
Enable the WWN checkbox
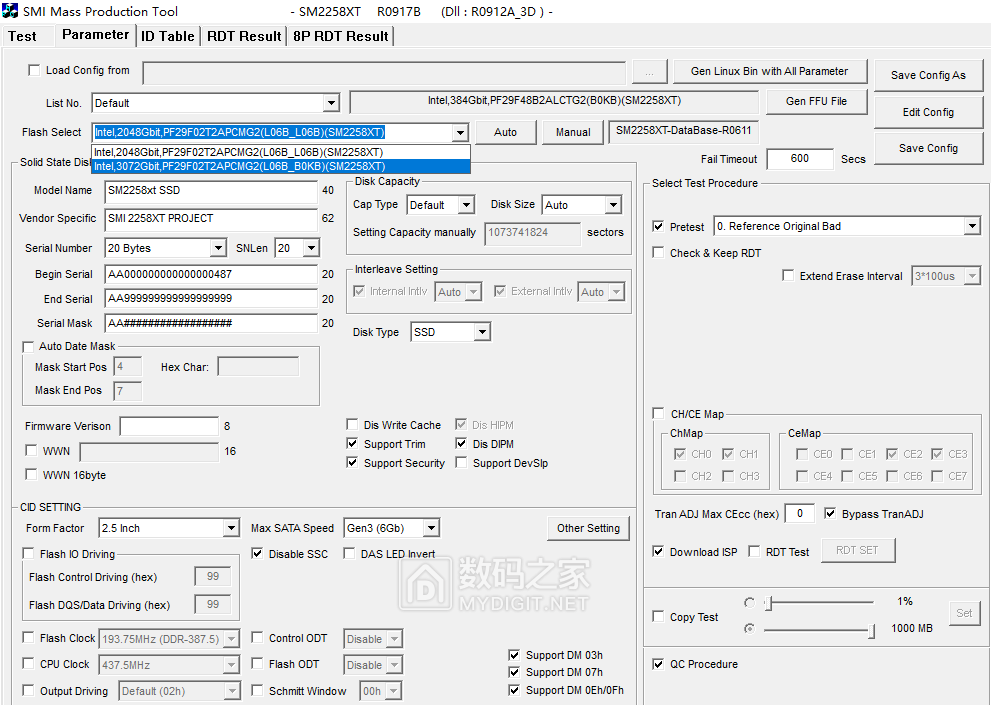coord(30,450)
